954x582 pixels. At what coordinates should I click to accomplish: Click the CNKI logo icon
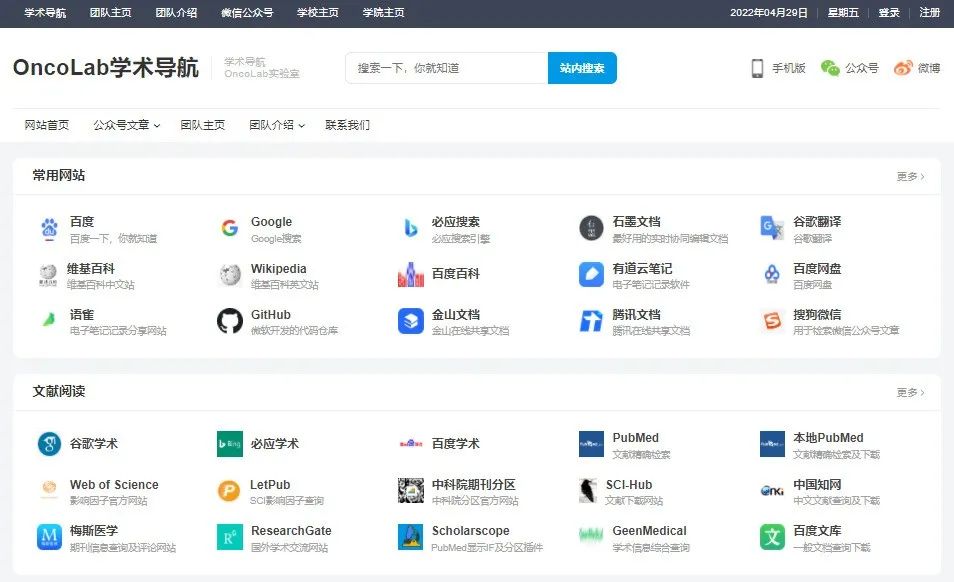[771, 490]
